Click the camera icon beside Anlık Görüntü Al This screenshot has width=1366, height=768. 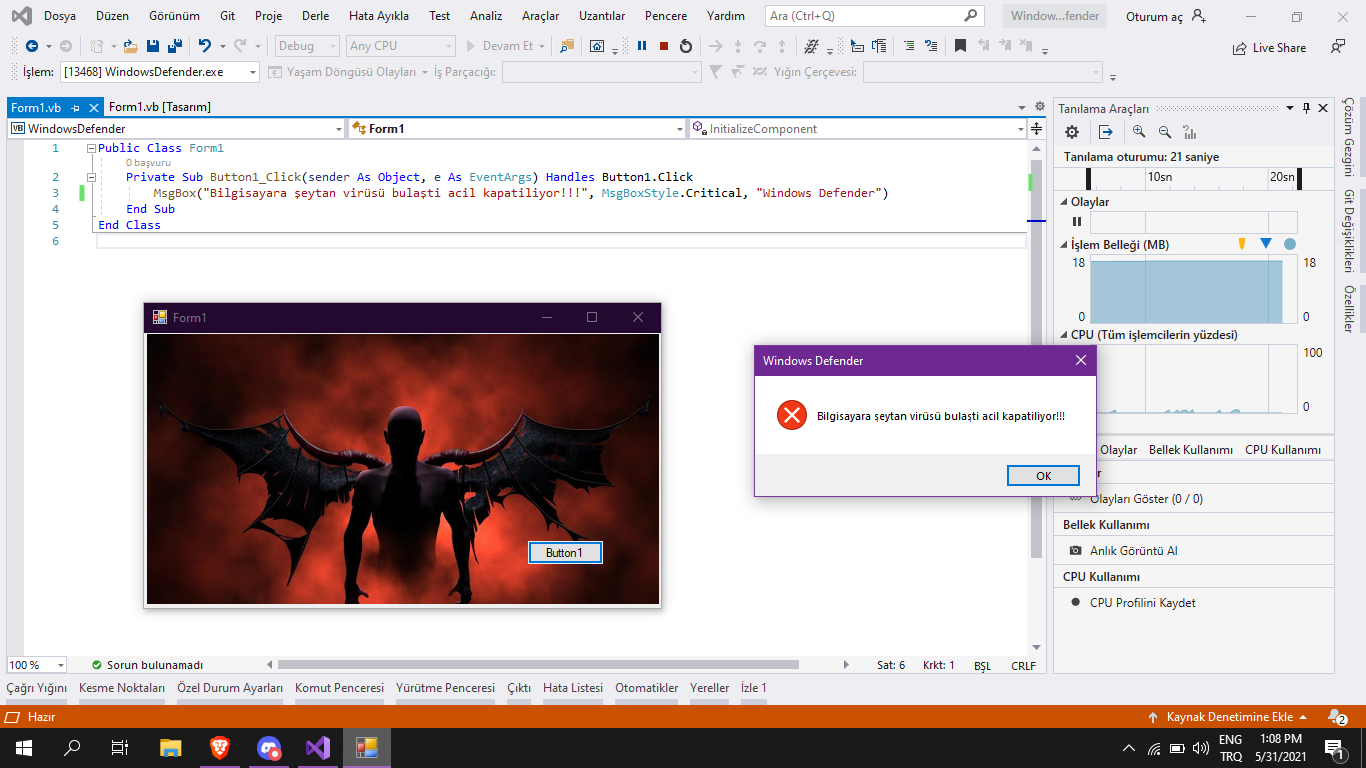1076,551
